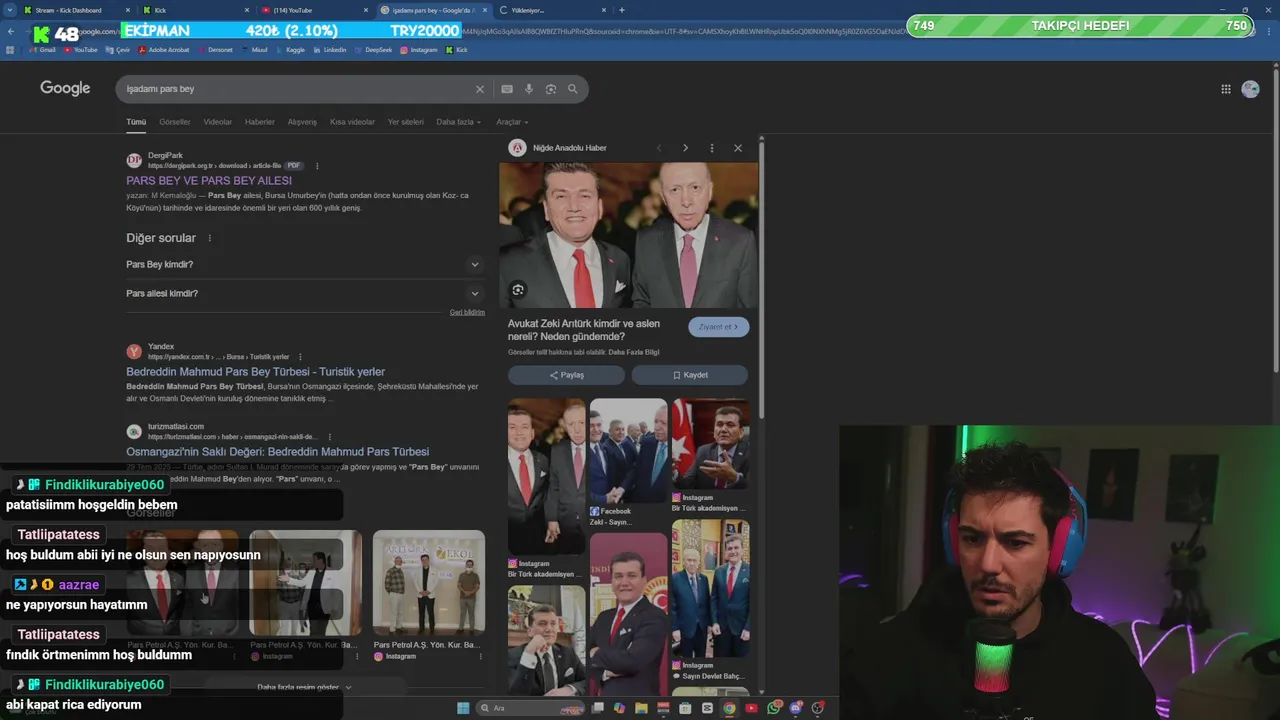This screenshot has height=720, width=1280.
Task: Switch to the Haberler tab
Action: [259, 122]
